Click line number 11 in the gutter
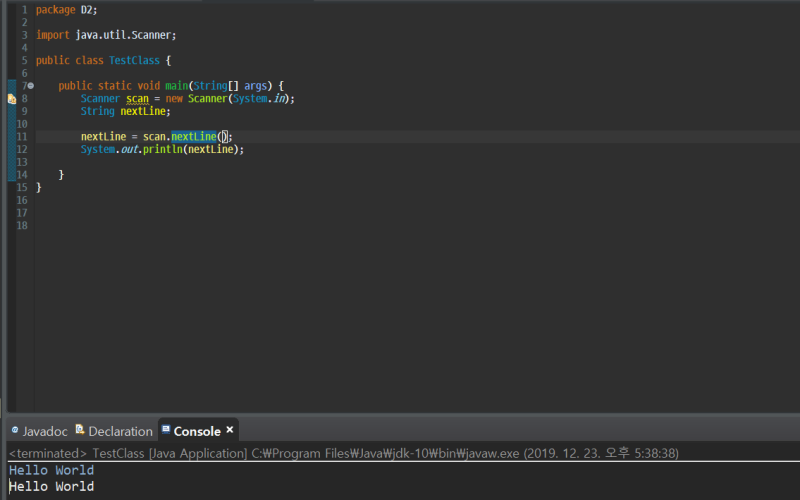The image size is (800, 500). click(22, 136)
